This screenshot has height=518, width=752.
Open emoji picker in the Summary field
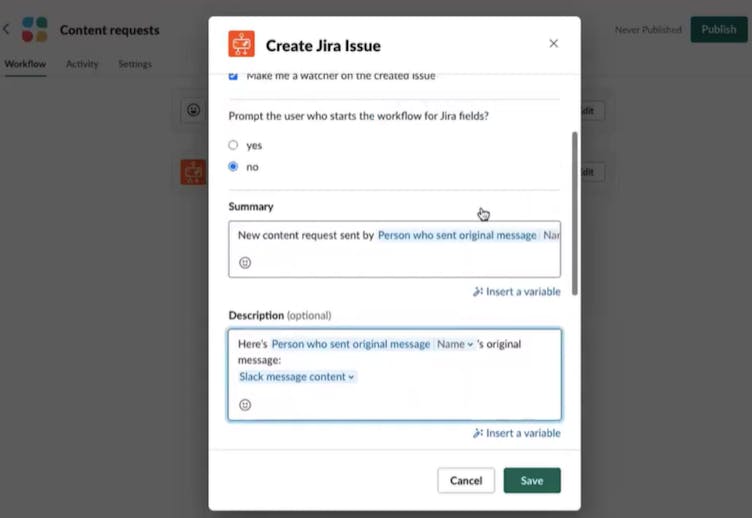point(245,262)
